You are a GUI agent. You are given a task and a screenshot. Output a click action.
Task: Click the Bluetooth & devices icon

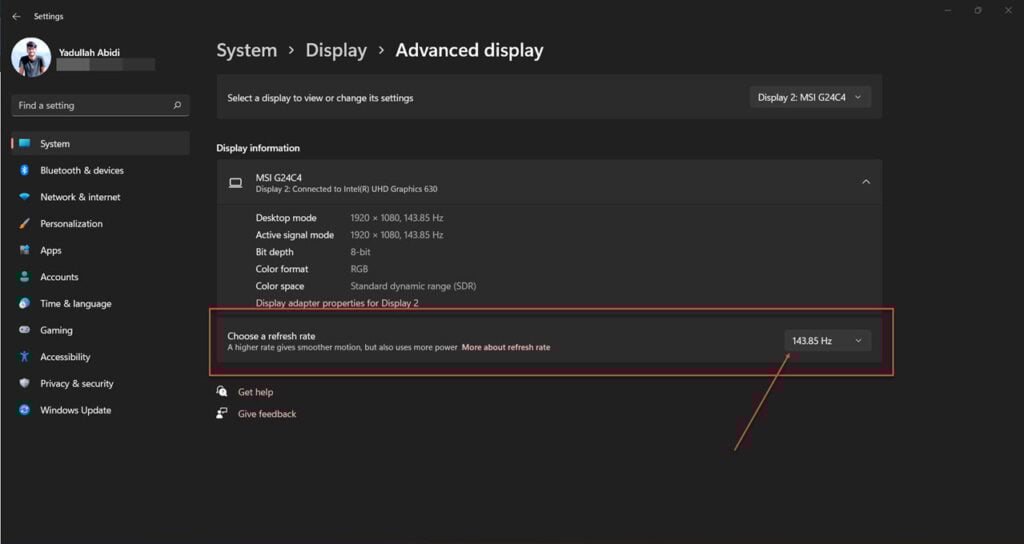25,170
